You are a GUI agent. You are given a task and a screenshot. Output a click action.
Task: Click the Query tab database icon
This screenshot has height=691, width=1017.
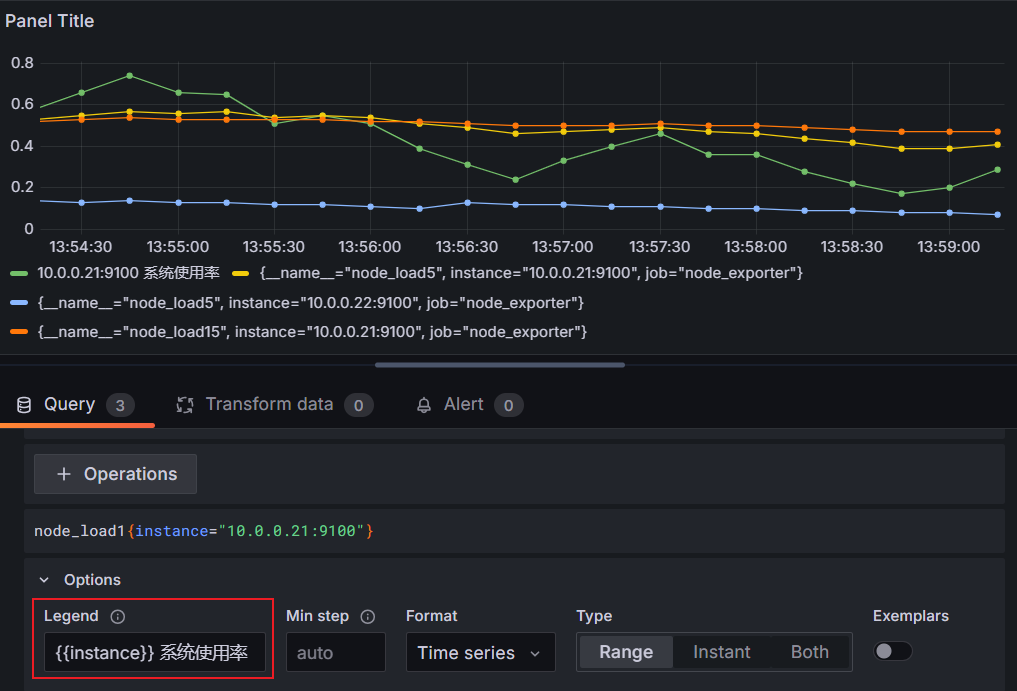click(24, 405)
